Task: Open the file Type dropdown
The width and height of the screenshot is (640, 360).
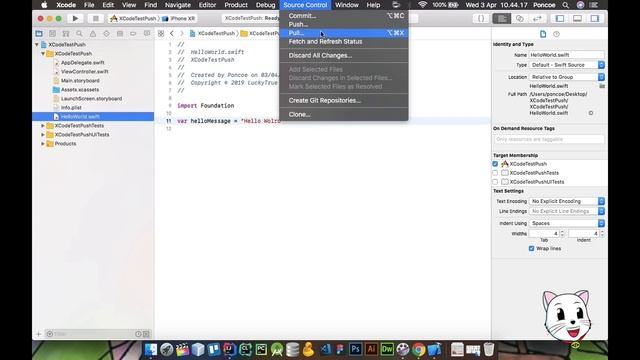Action: pyautogui.click(x=567, y=65)
